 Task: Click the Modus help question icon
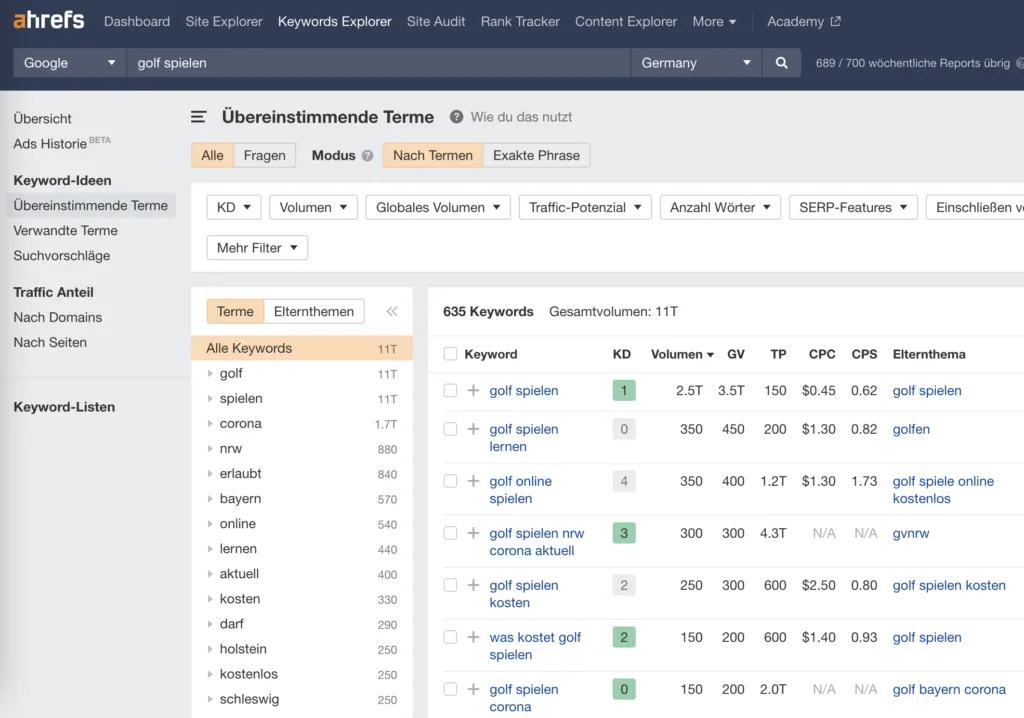(x=368, y=155)
